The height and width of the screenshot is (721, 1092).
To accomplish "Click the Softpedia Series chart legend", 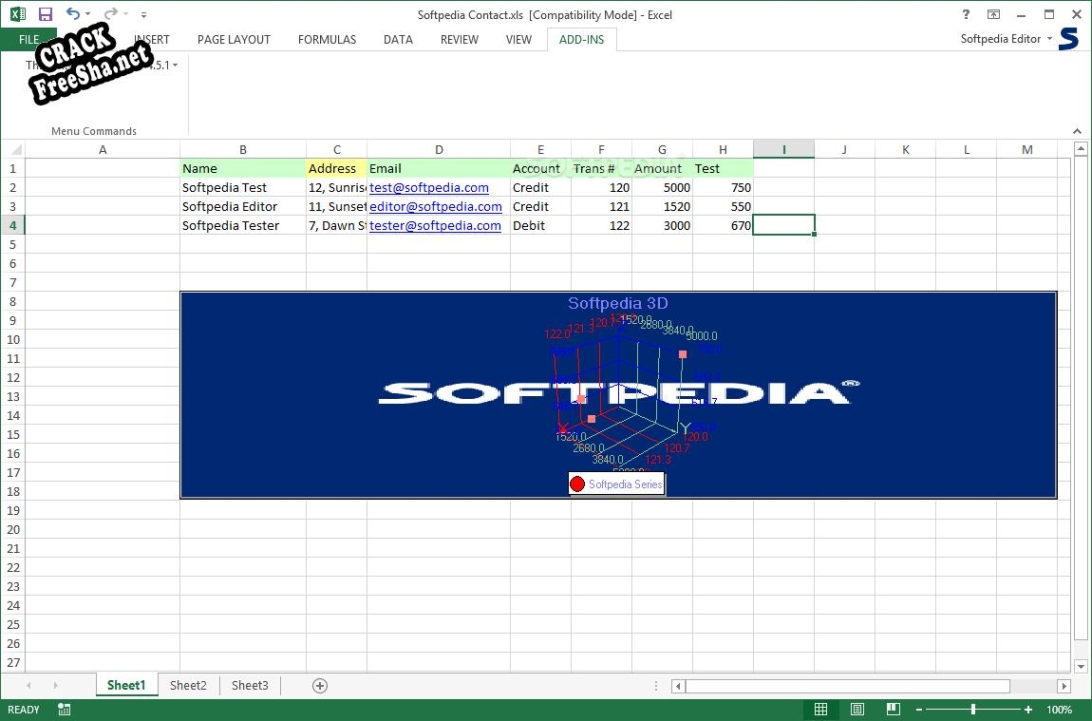I will pos(616,484).
